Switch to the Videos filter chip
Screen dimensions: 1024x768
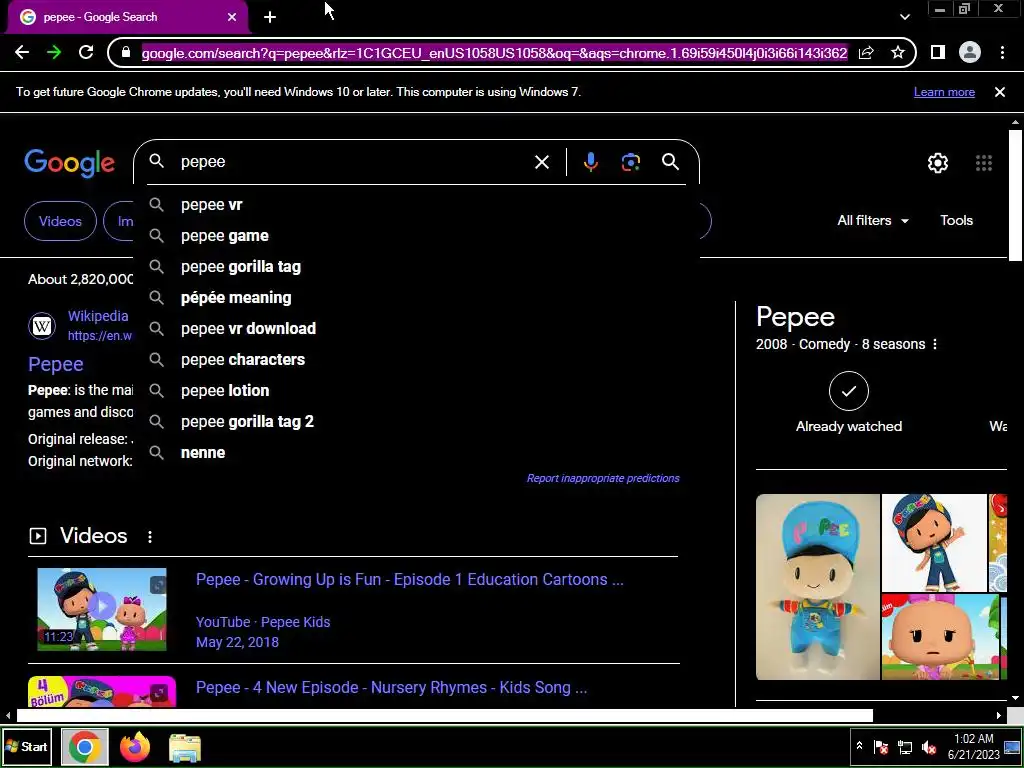point(60,221)
